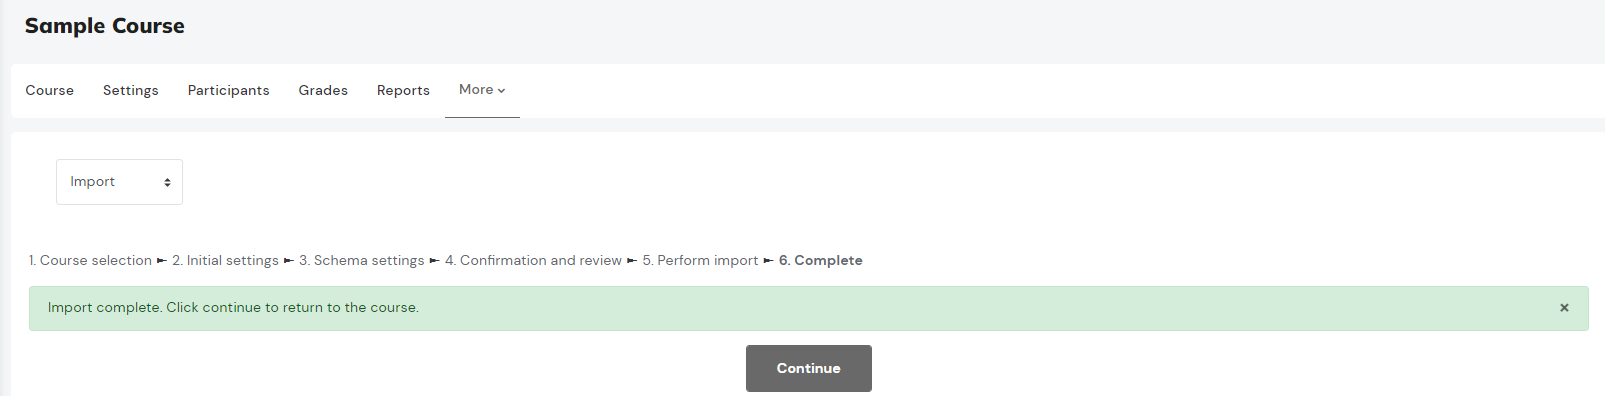1605x396 pixels.
Task: Click step 6 Complete label
Action: [x=821, y=260]
